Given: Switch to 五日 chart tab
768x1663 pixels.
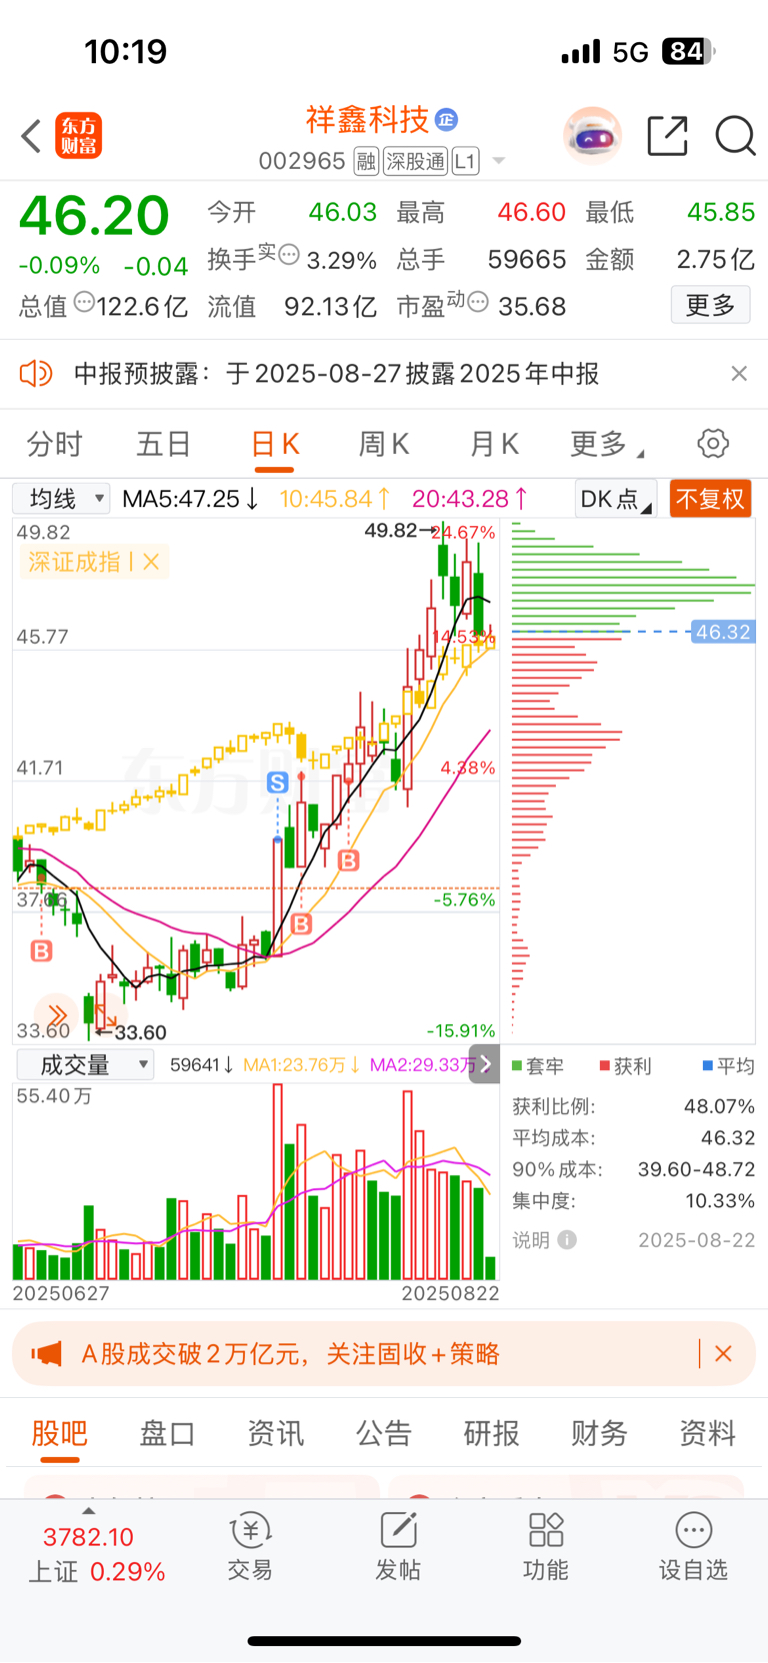Looking at the screenshot, I should pyautogui.click(x=164, y=444).
